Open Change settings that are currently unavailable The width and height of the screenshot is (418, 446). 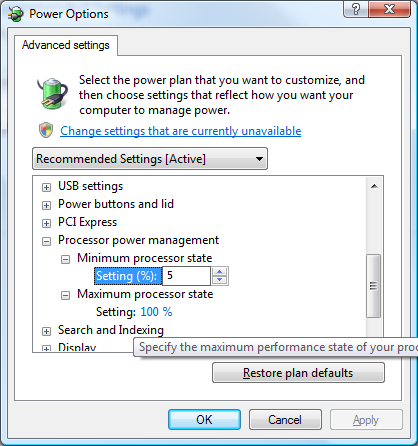(181, 131)
